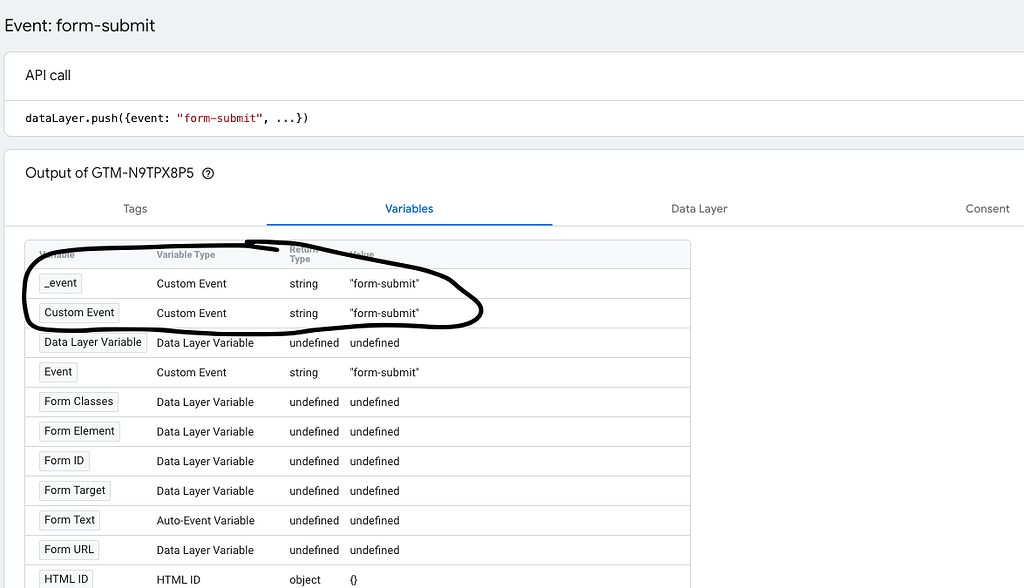Open the _event variable details
Image resolution: width=1024 pixels, height=588 pixels.
pyautogui.click(x=60, y=283)
